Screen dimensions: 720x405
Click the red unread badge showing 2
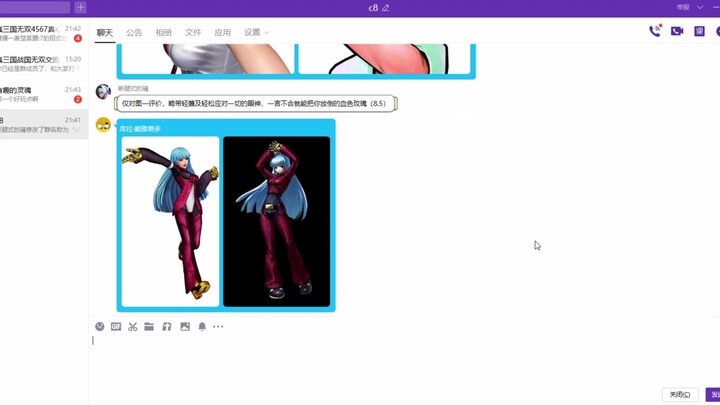78,99
